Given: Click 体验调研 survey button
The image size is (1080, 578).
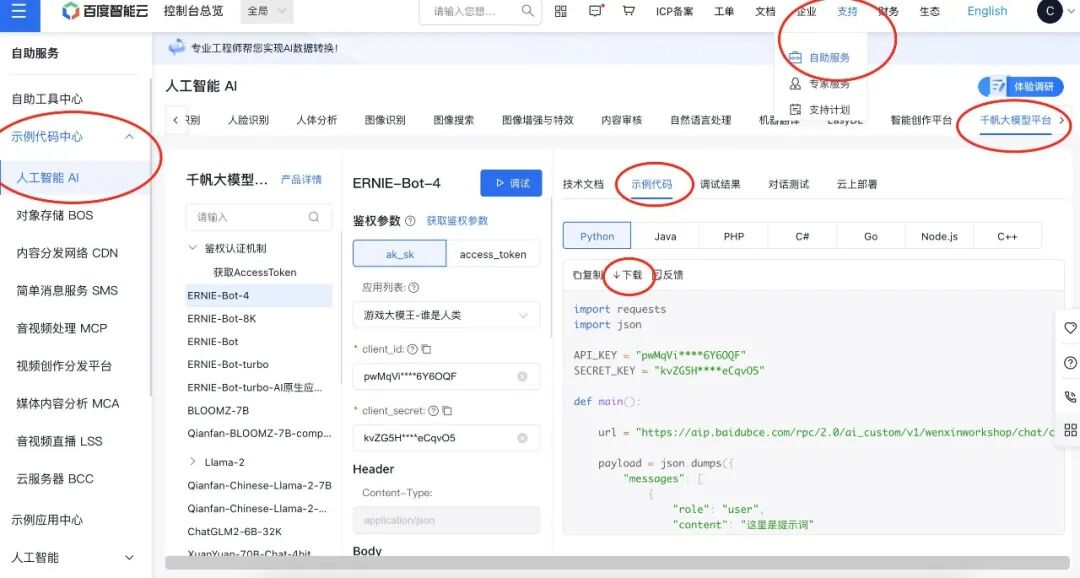Looking at the screenshot, I should click(x=1021, y=86).
